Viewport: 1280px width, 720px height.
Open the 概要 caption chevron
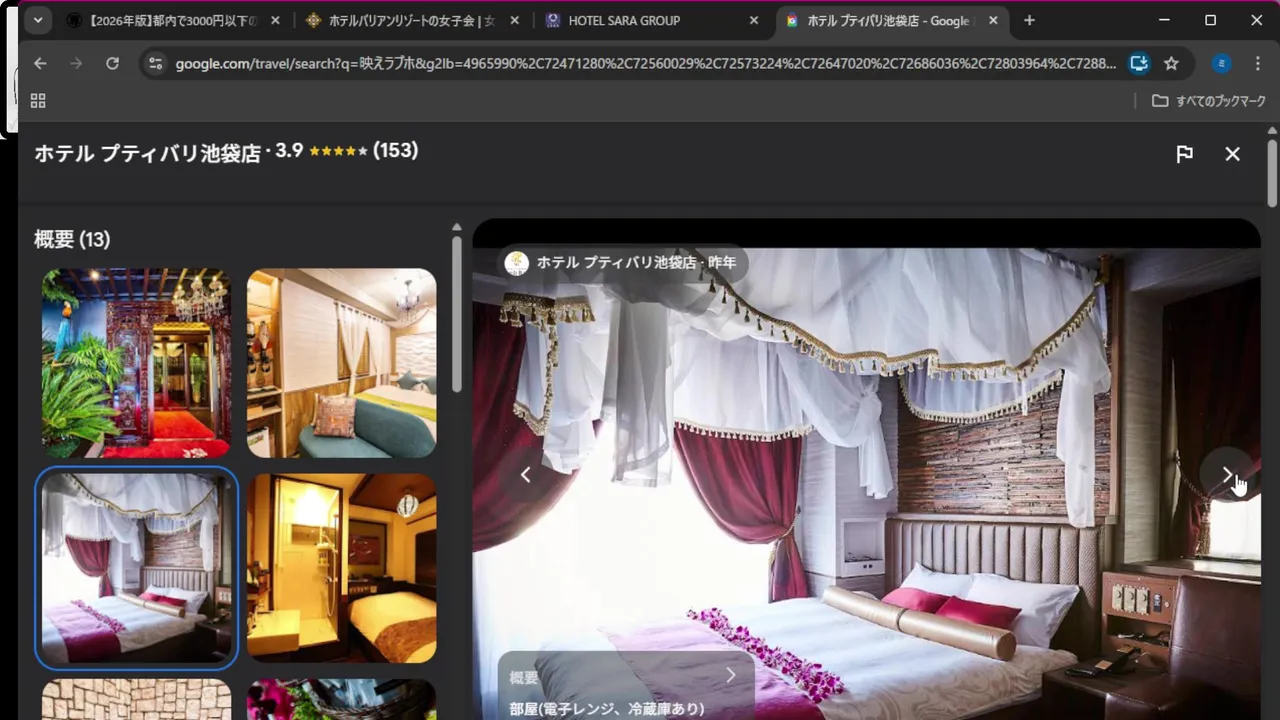pos(731,676)
